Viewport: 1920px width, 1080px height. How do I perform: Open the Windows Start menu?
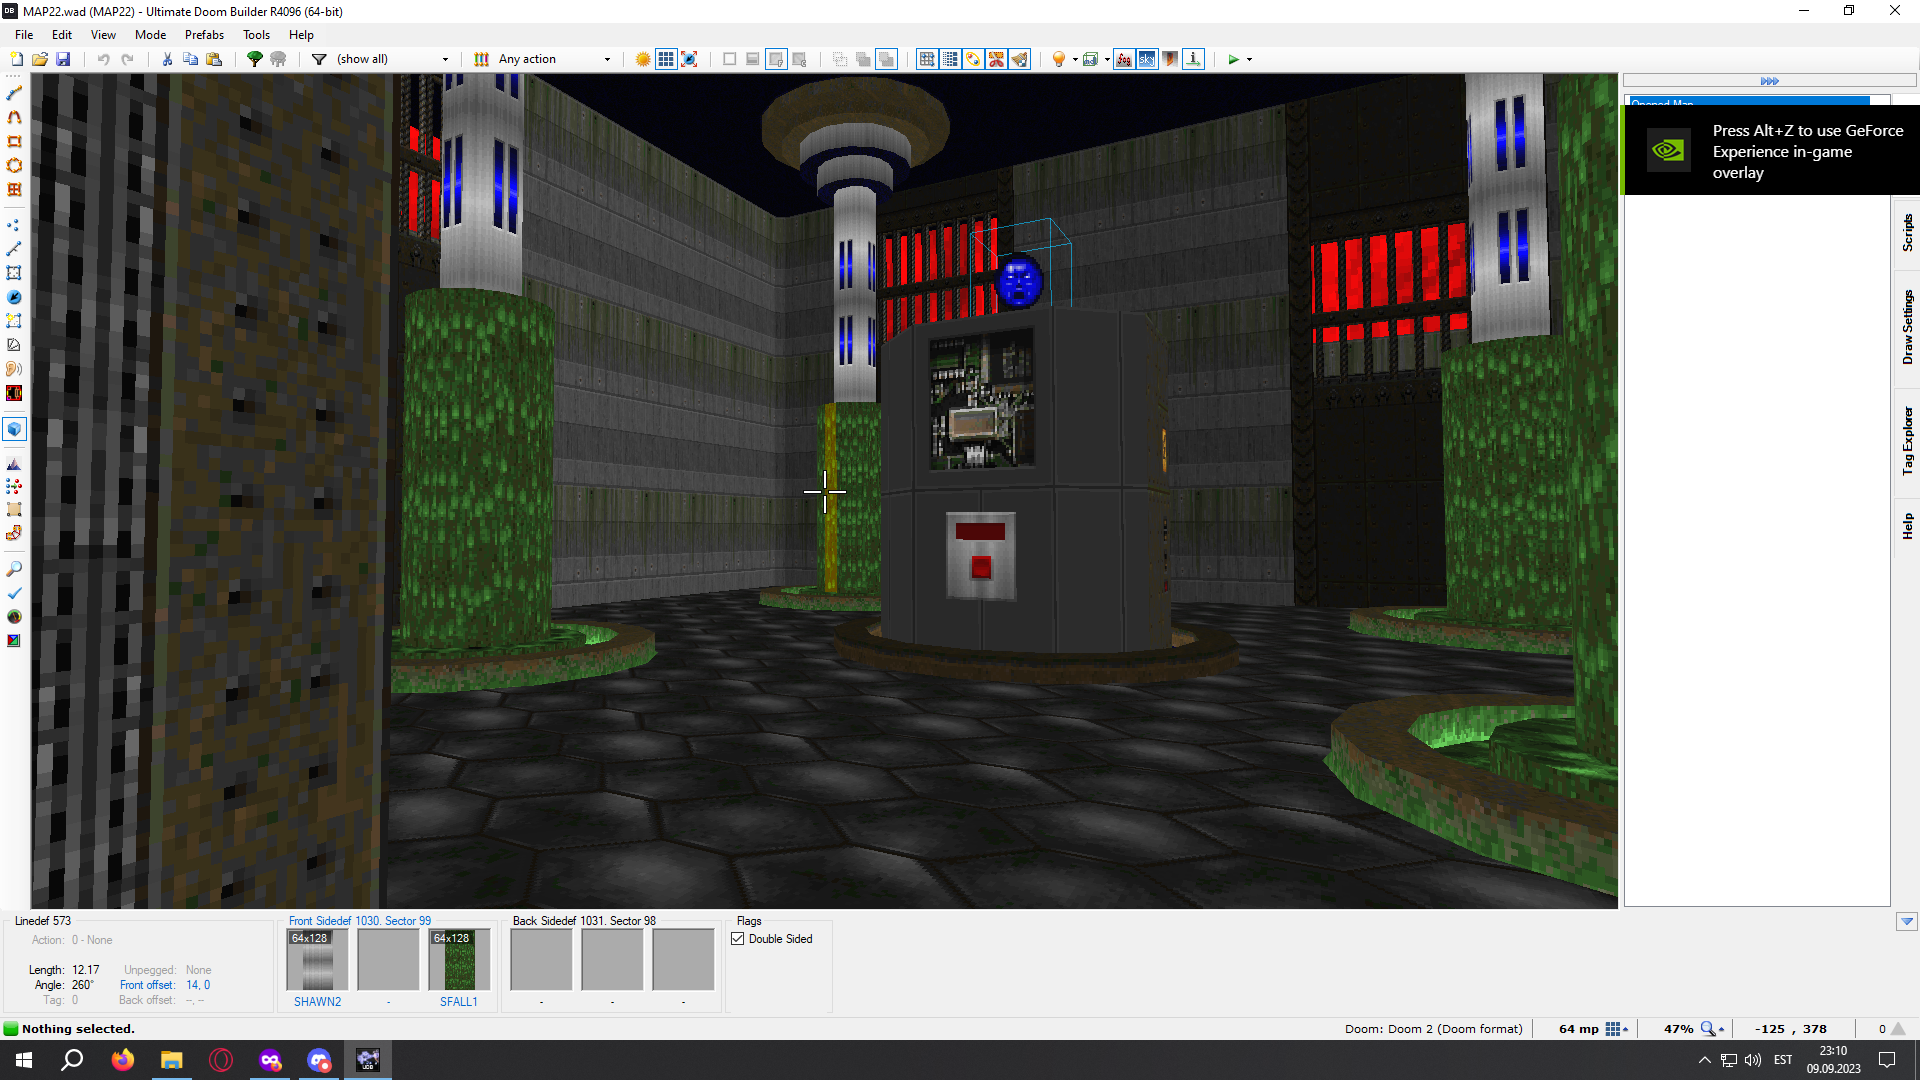point(24,1060)
